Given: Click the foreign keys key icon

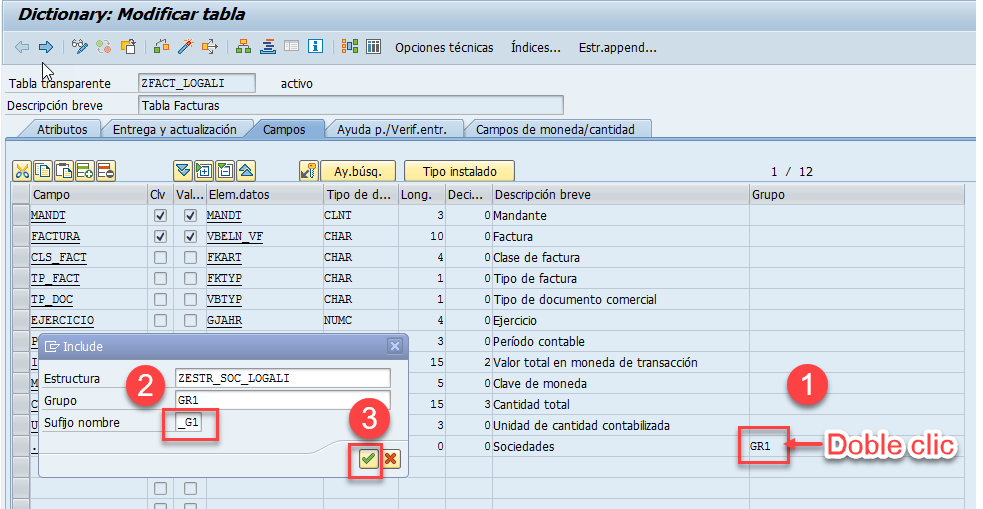Looking at the screenshot, I should click(x=308, y=171).
